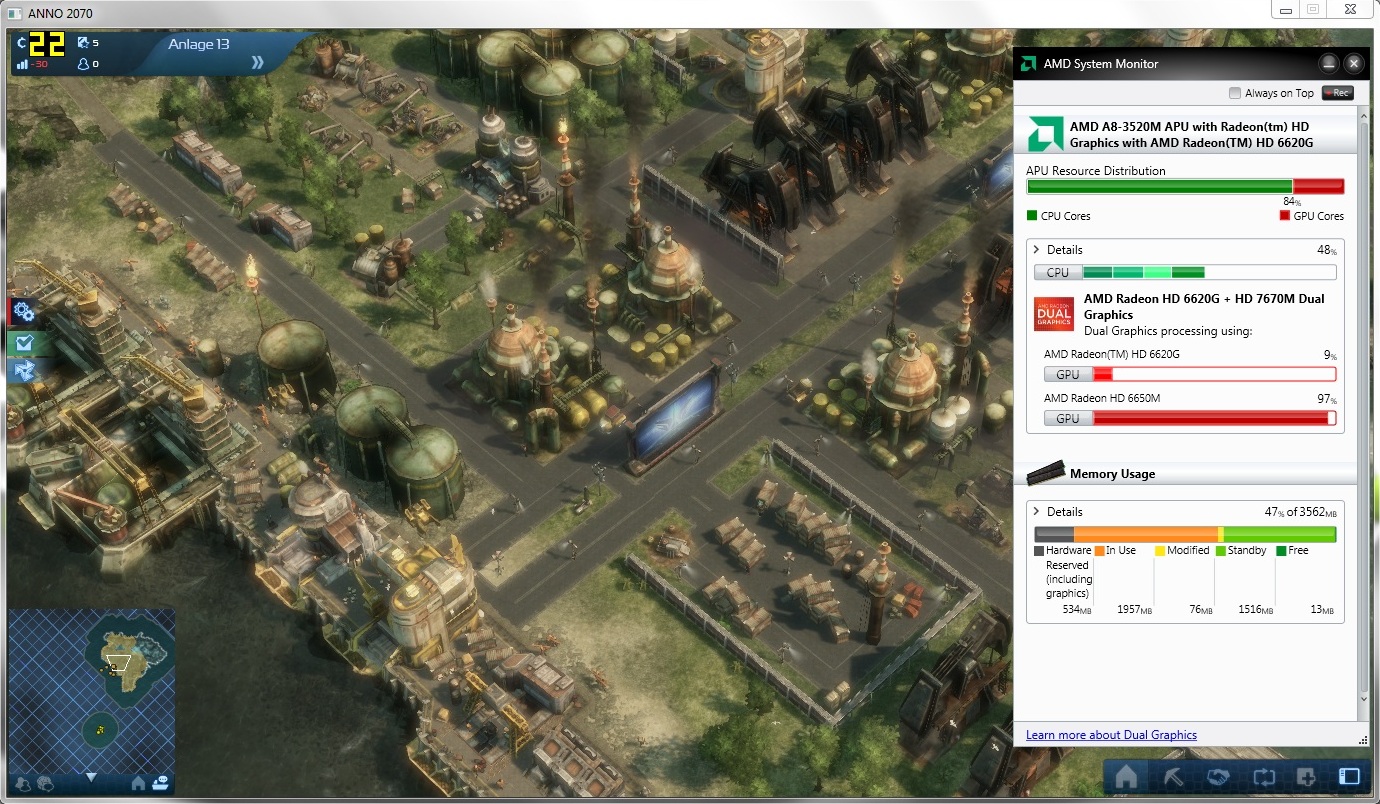Click the memory stick icon

[x=1046, y=472]
